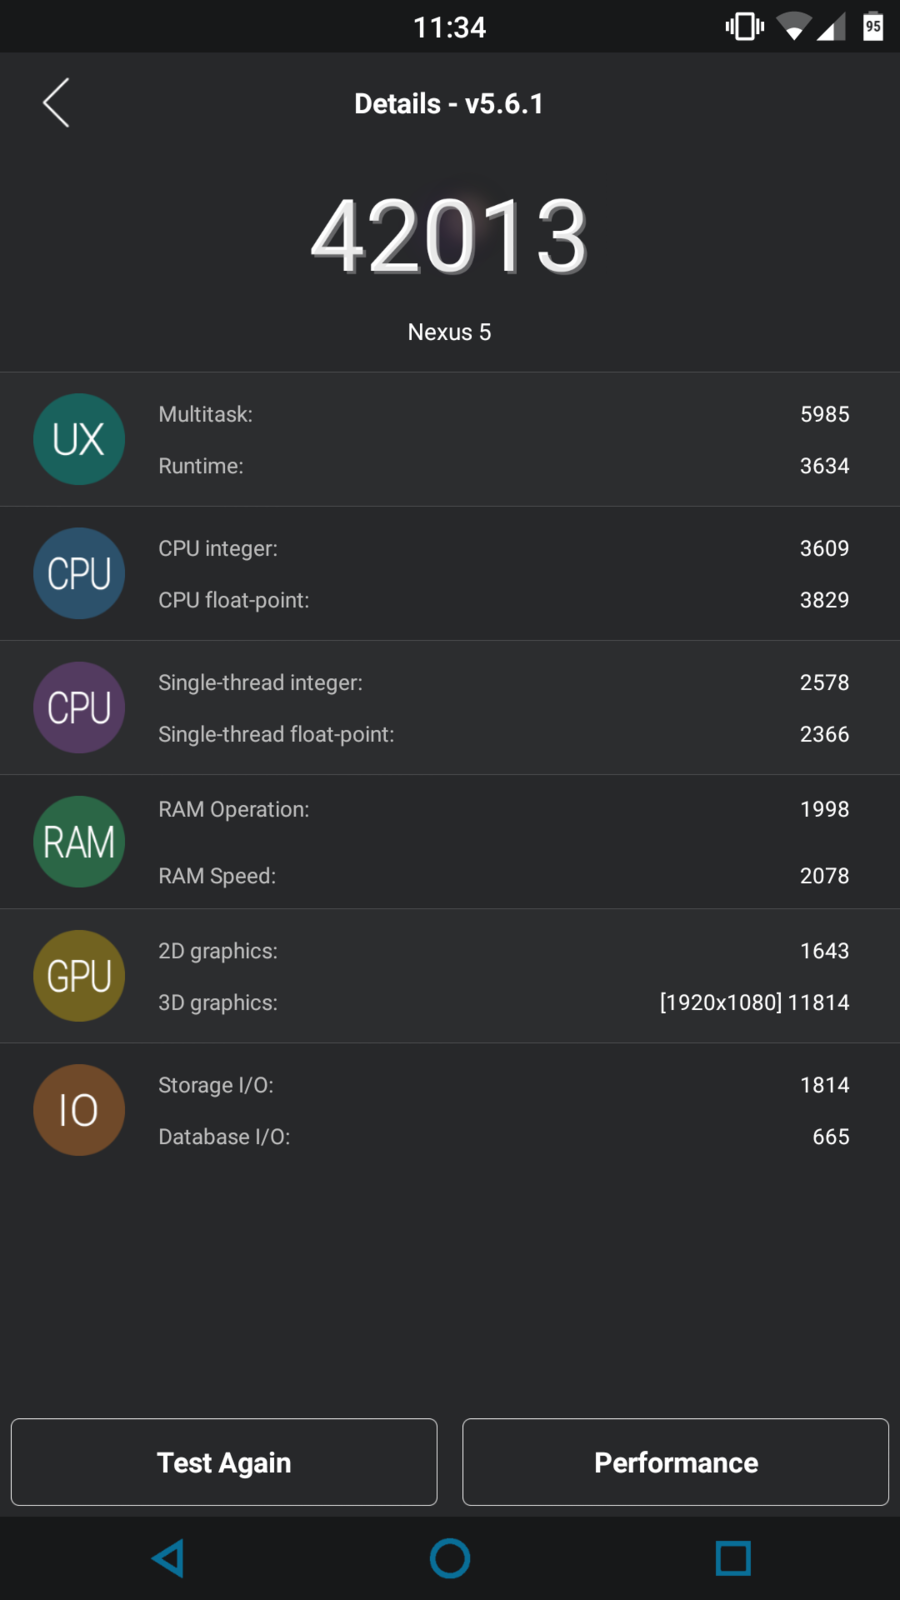
Task: Tap the green RAM category icon
Action: coord(79,841)
